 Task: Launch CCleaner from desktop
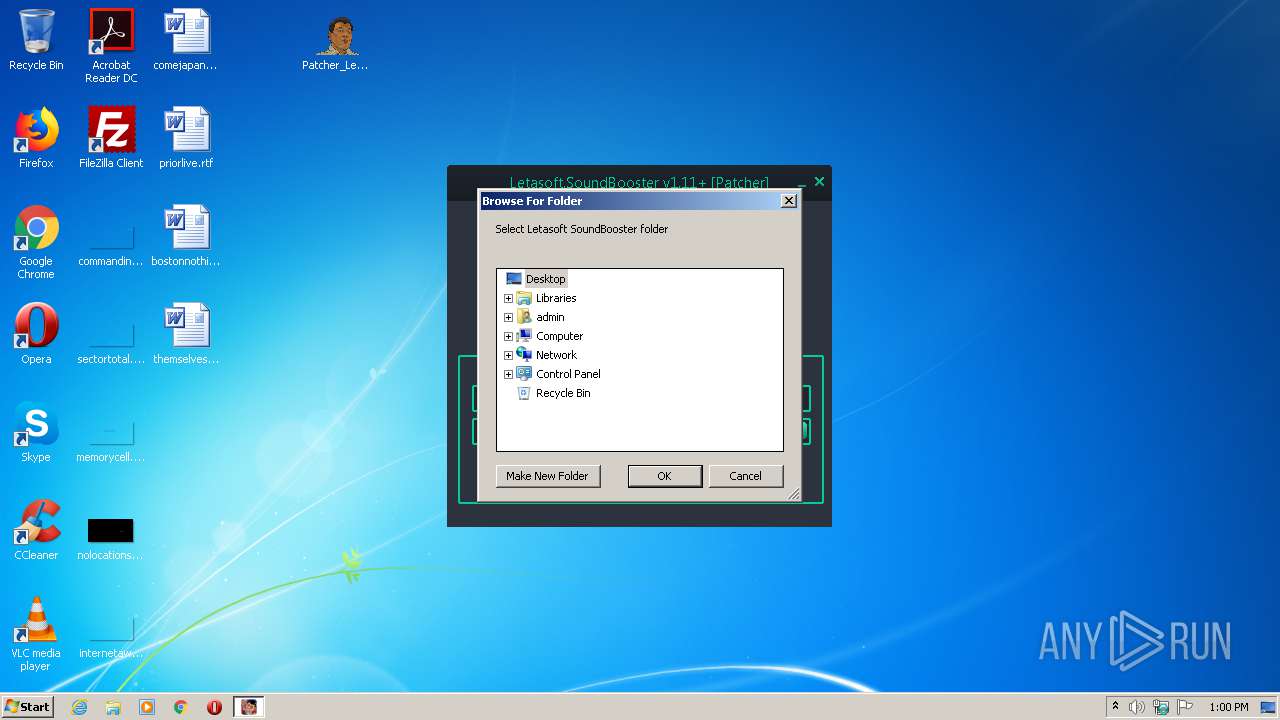(x=36, y=530)
